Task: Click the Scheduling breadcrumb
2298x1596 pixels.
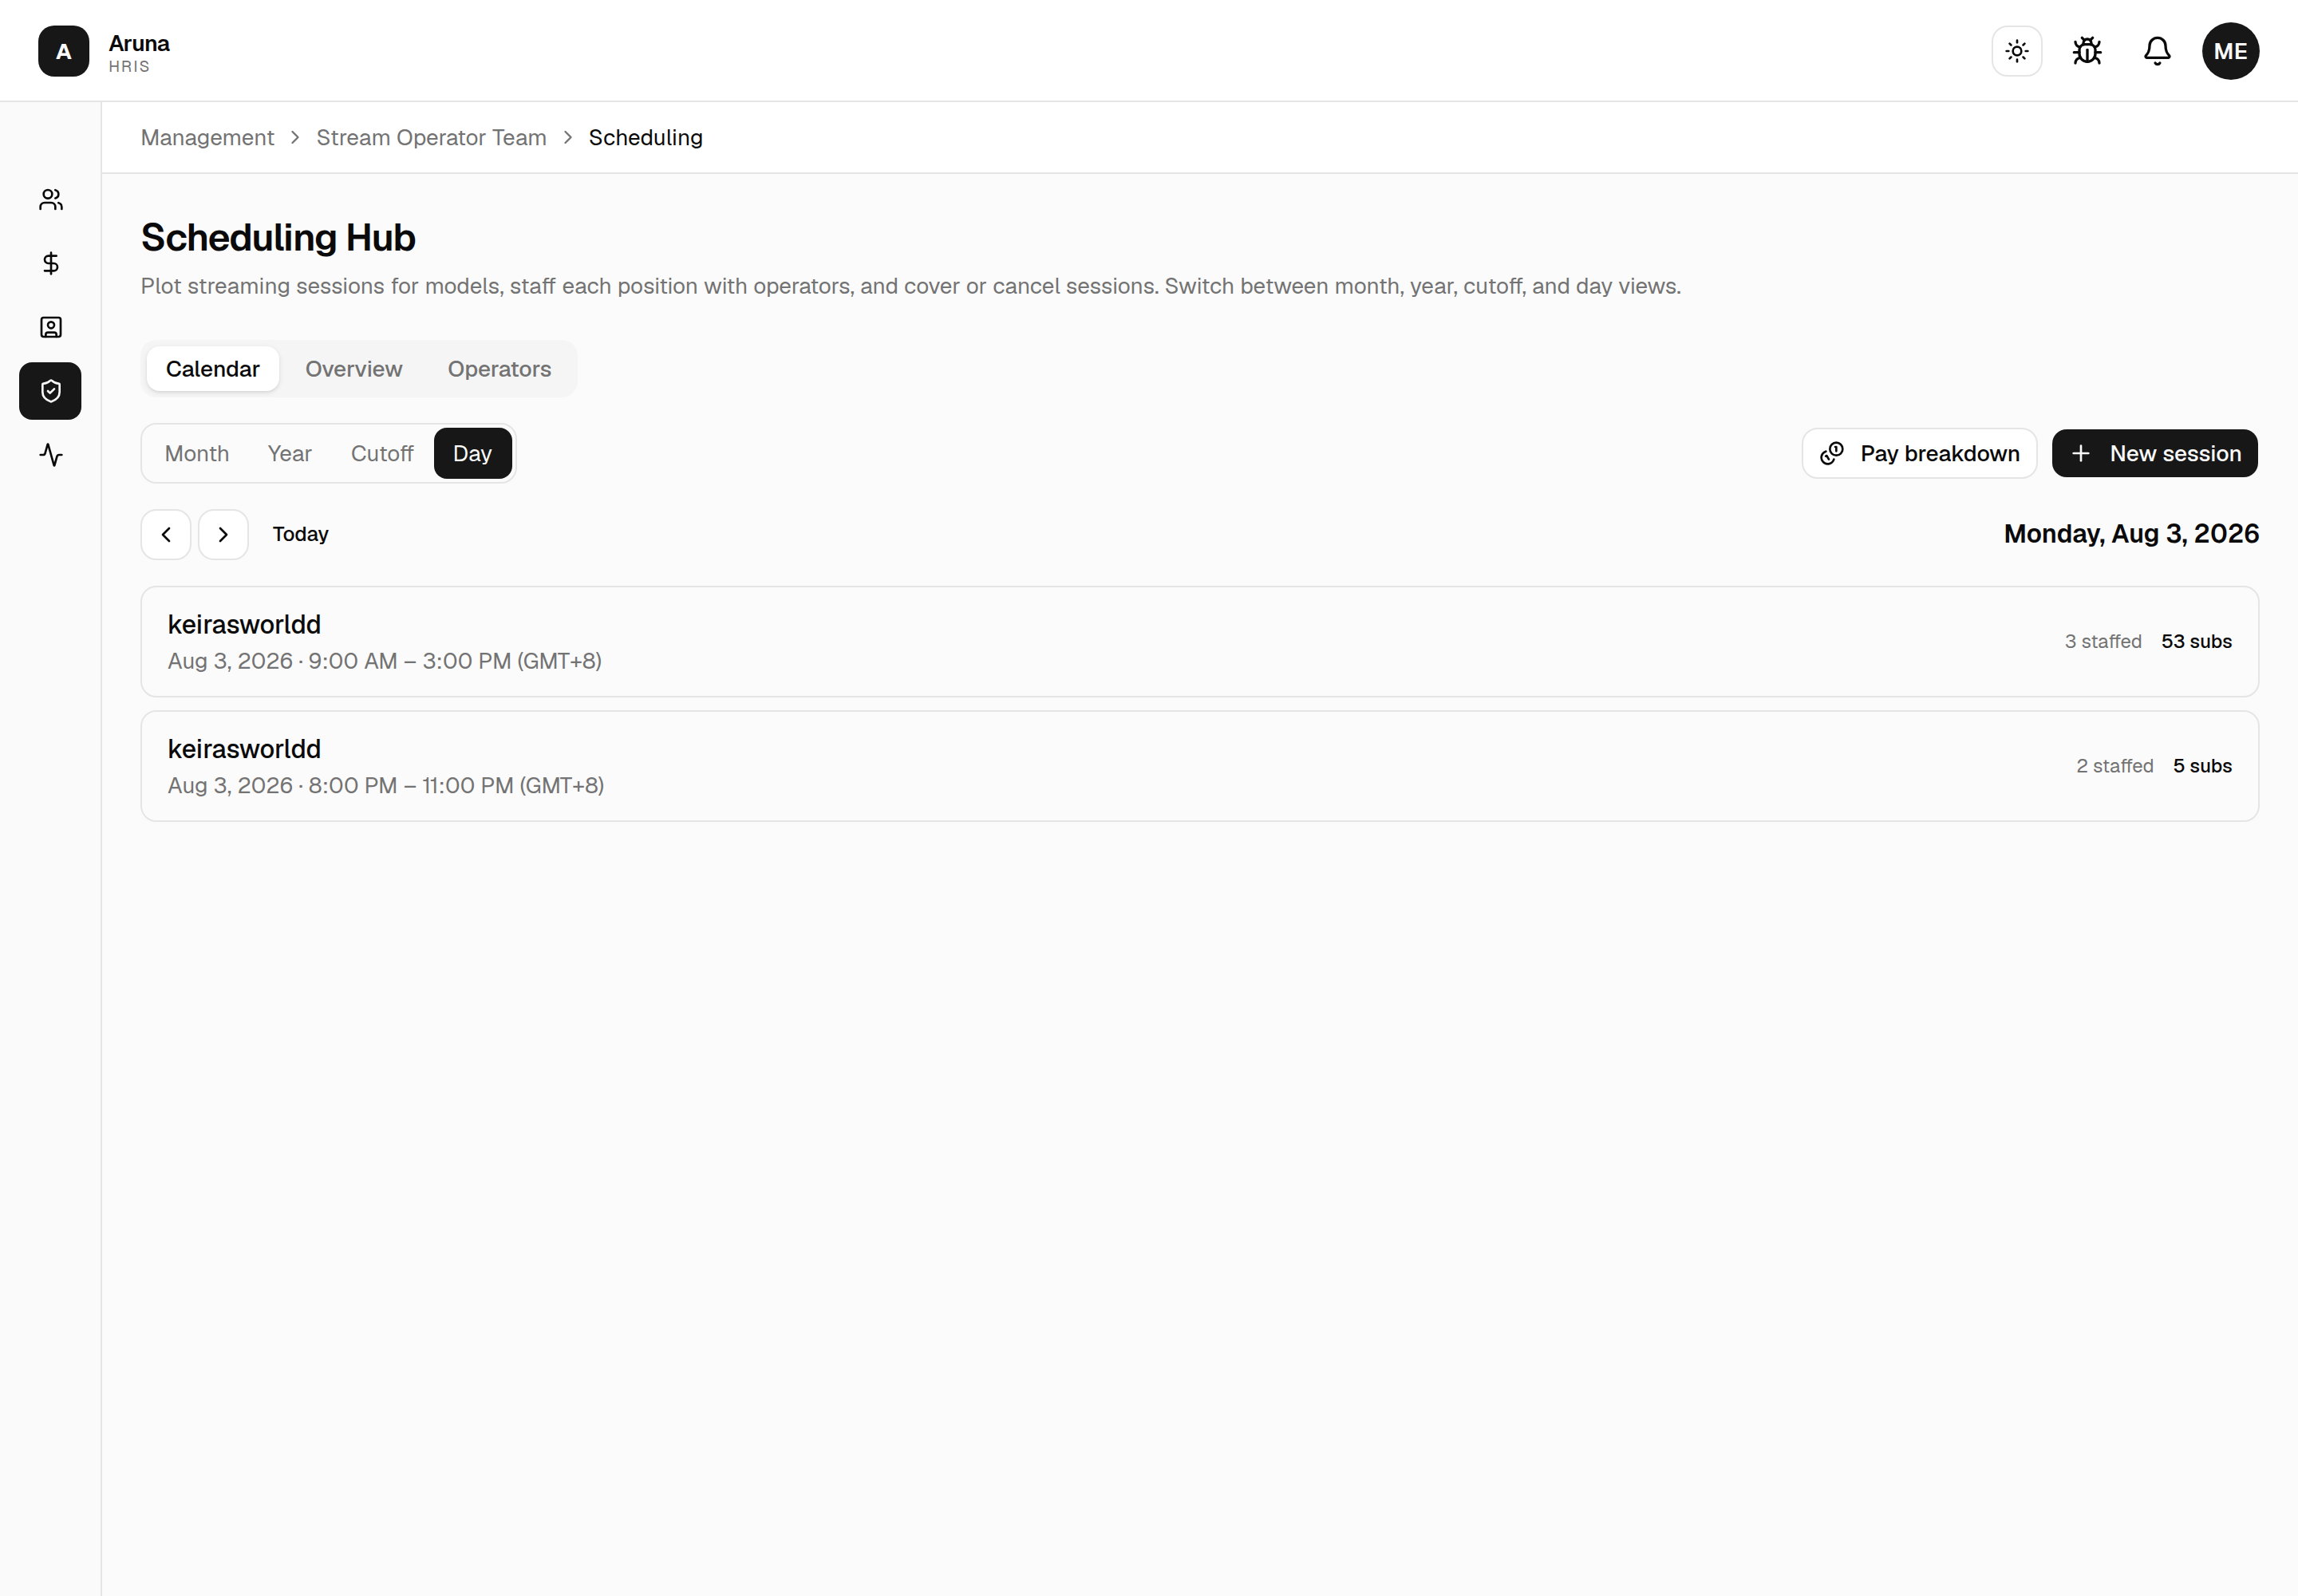Action: 646,138
